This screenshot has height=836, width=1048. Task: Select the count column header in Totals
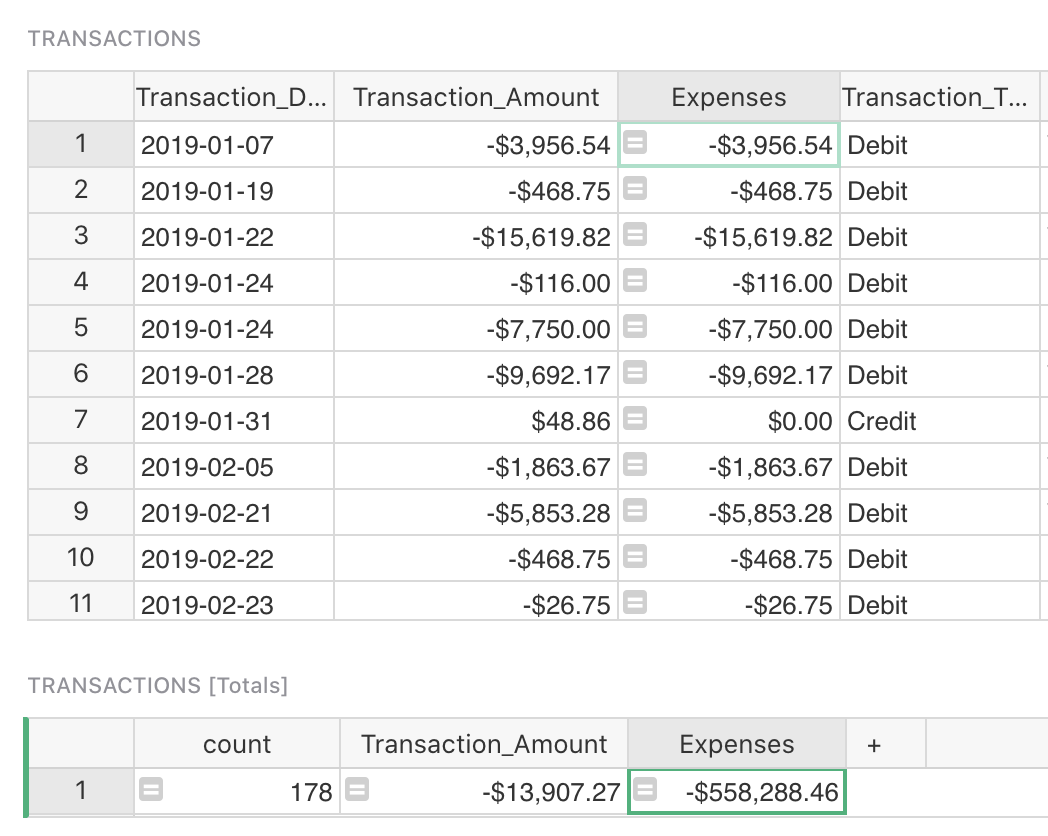pyautogui.click(x=237, y=745)
